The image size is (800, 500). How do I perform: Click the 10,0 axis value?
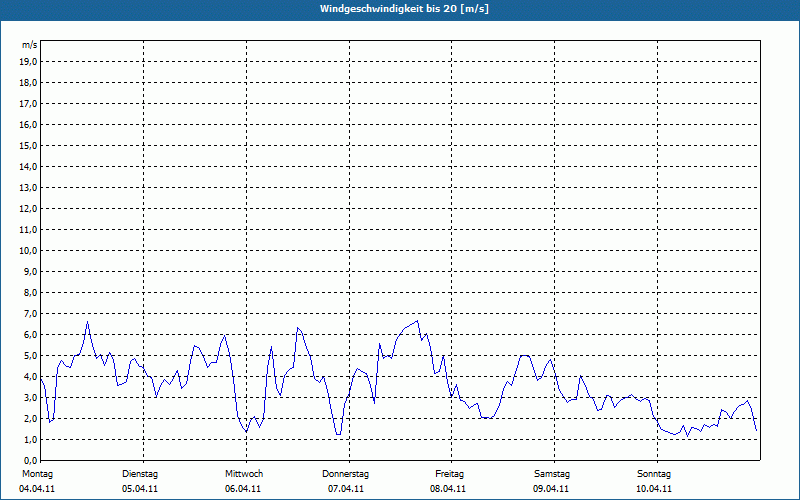pos(29,251)
